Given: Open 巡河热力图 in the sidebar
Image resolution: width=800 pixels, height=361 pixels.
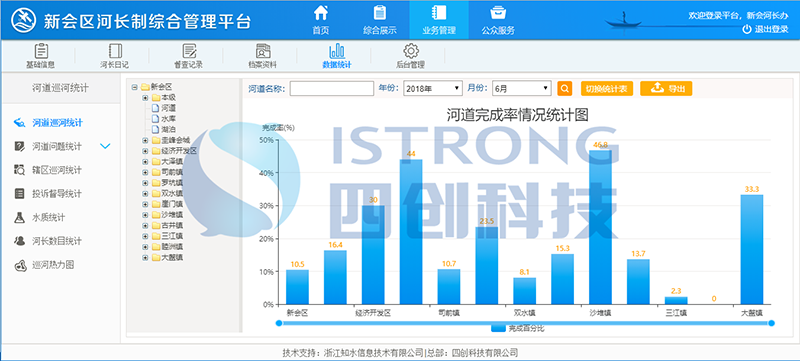Looking at the screenshot, I should (x=53, y=265).
